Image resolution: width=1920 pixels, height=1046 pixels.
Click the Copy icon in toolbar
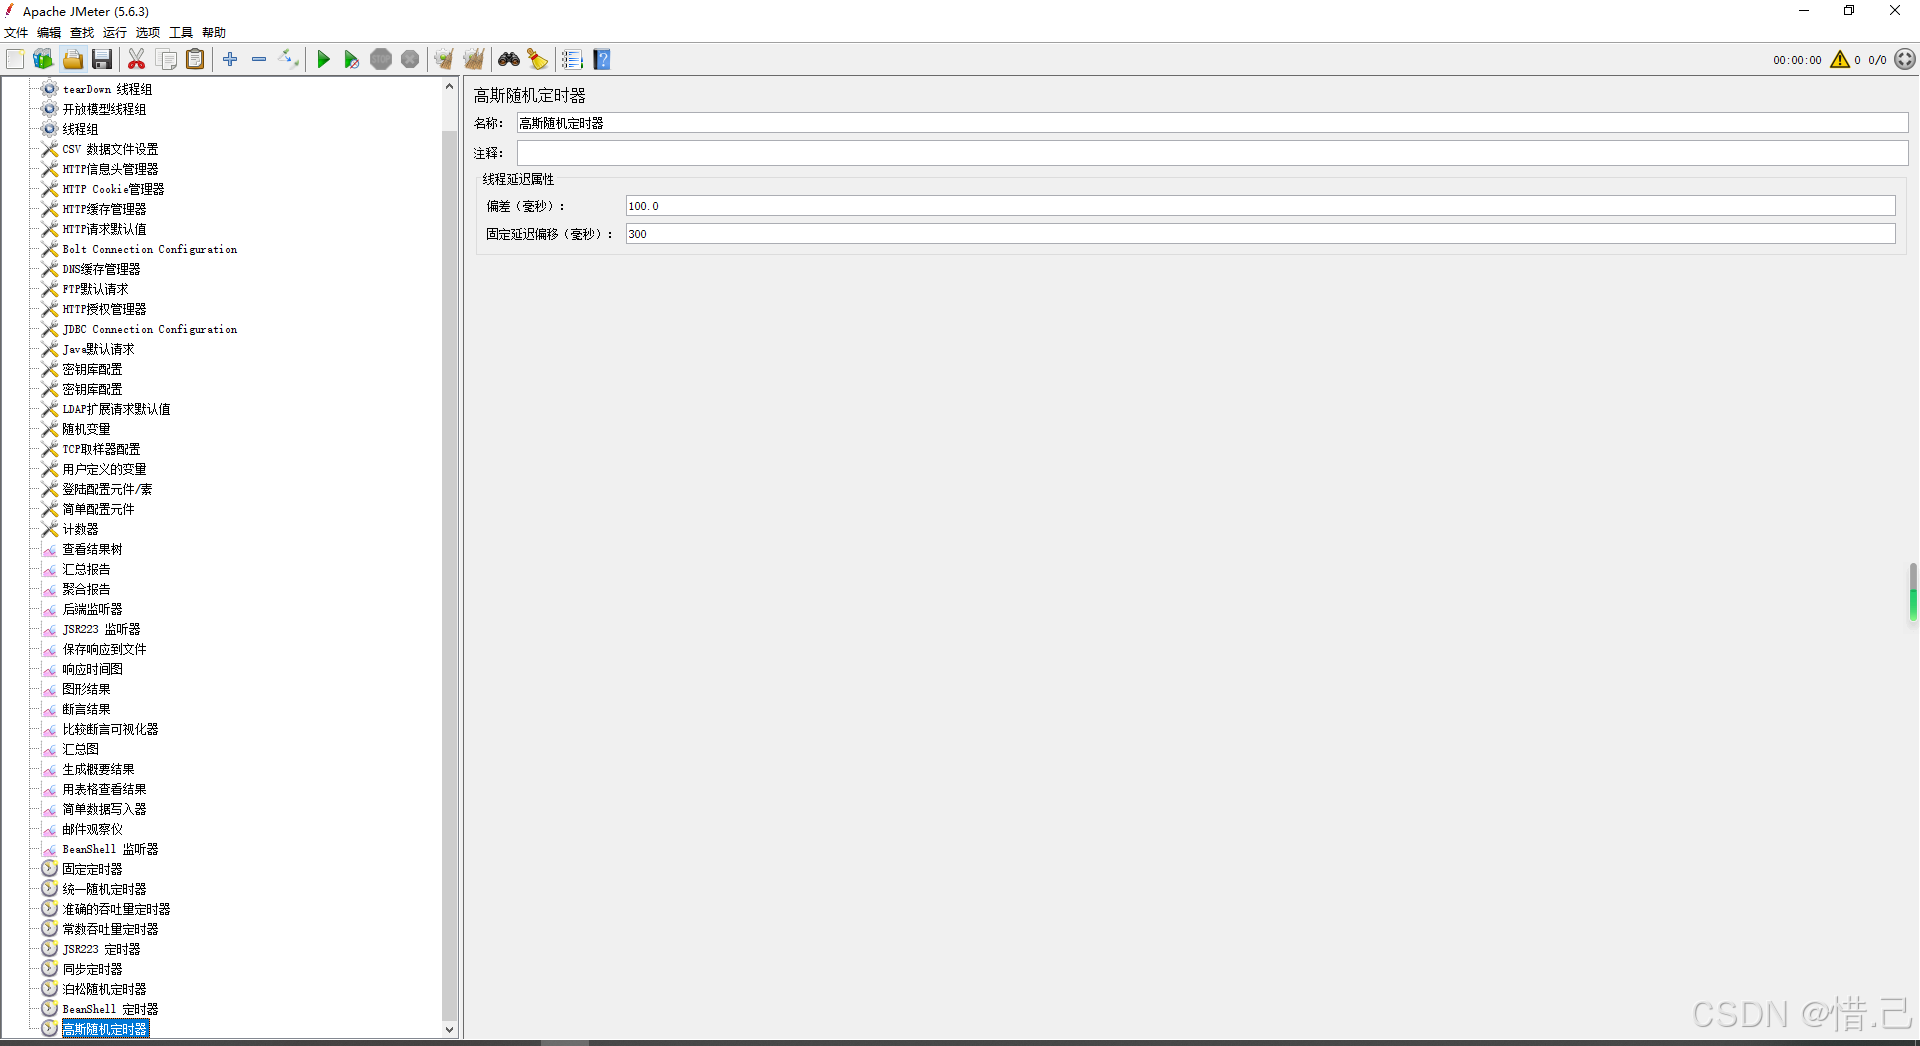[x=167, y=60]
